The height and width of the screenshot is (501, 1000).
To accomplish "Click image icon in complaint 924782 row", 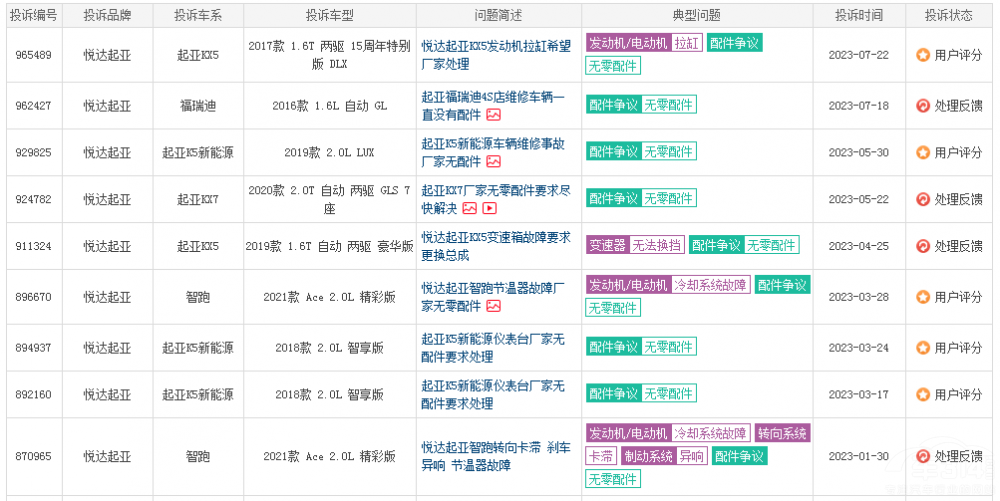I will (x=470, y=209).
